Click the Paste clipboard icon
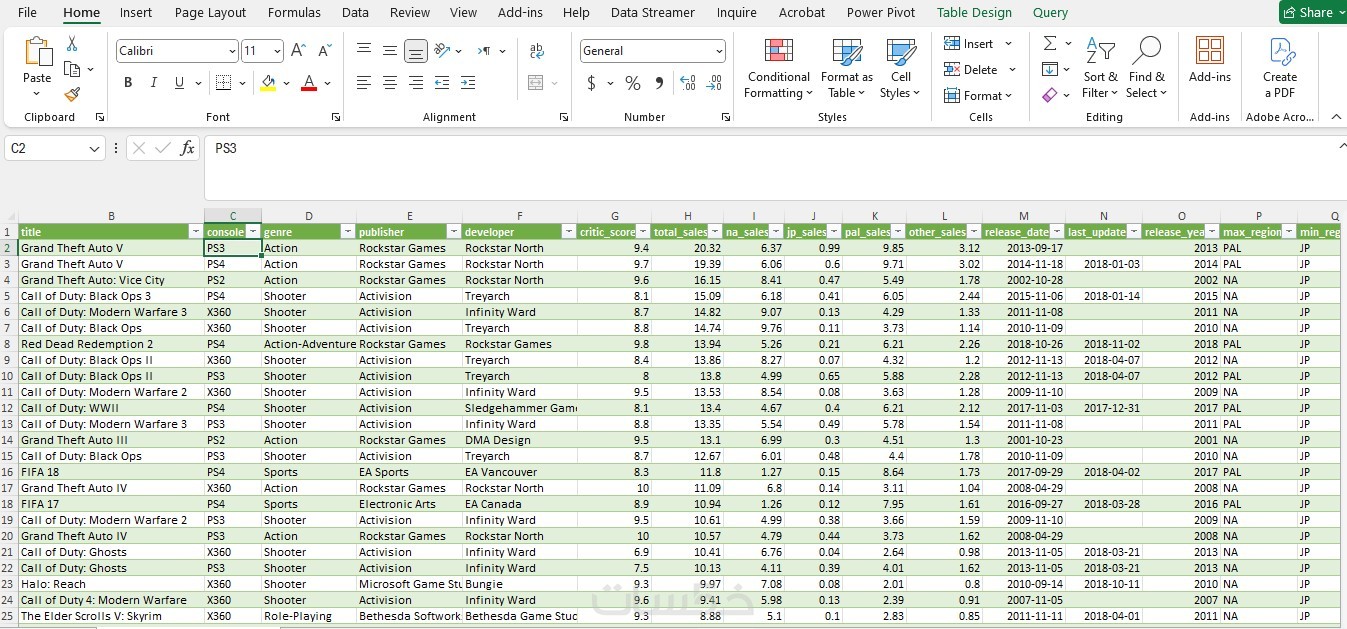 [x=37, y=53]
